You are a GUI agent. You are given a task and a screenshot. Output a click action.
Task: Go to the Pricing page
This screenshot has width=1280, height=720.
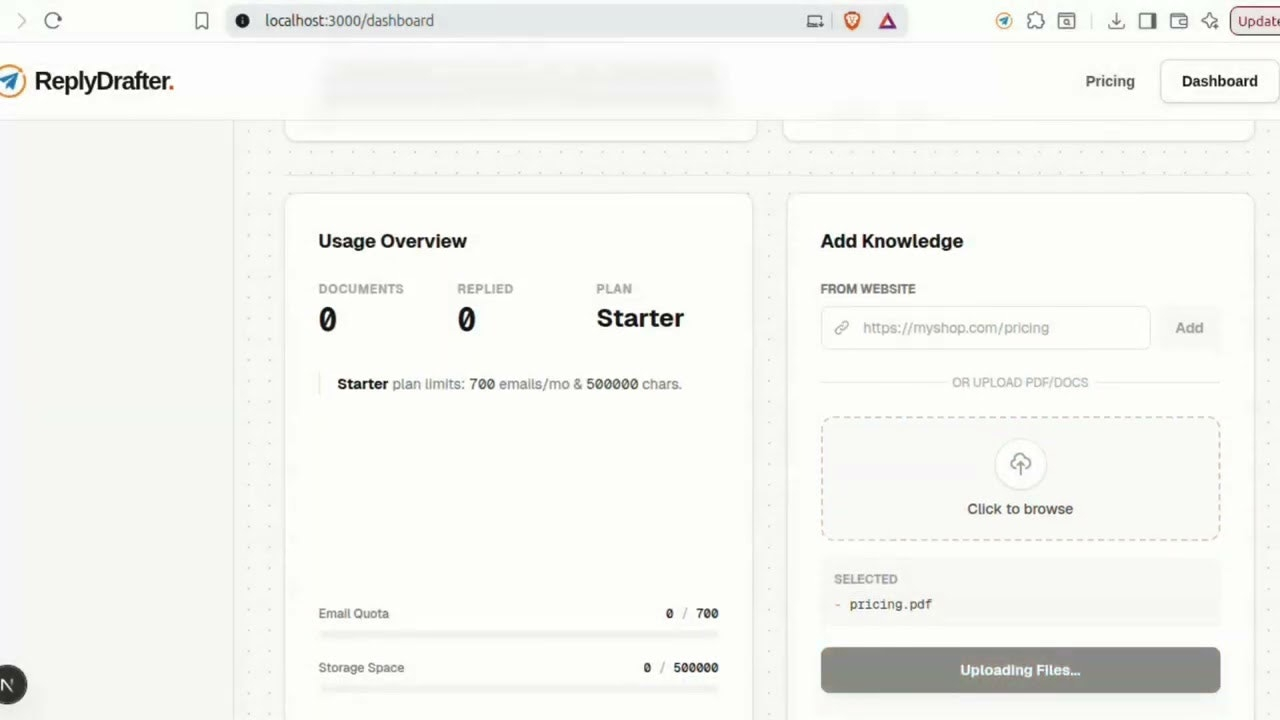[1110, 81]
